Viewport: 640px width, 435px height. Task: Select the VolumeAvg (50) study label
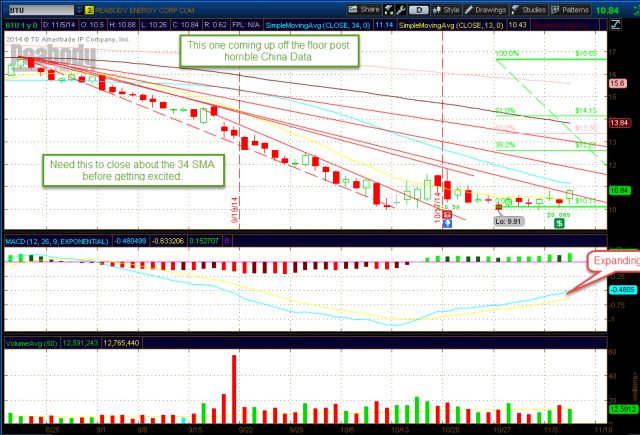pos(31,344)
